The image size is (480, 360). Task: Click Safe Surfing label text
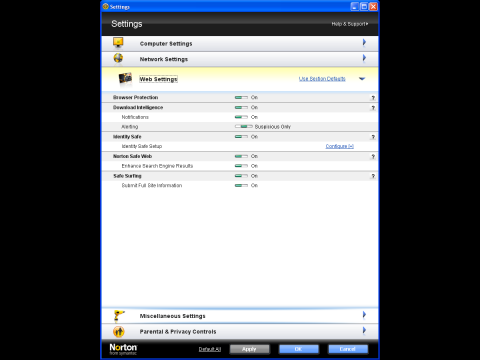tap(127, 176)
